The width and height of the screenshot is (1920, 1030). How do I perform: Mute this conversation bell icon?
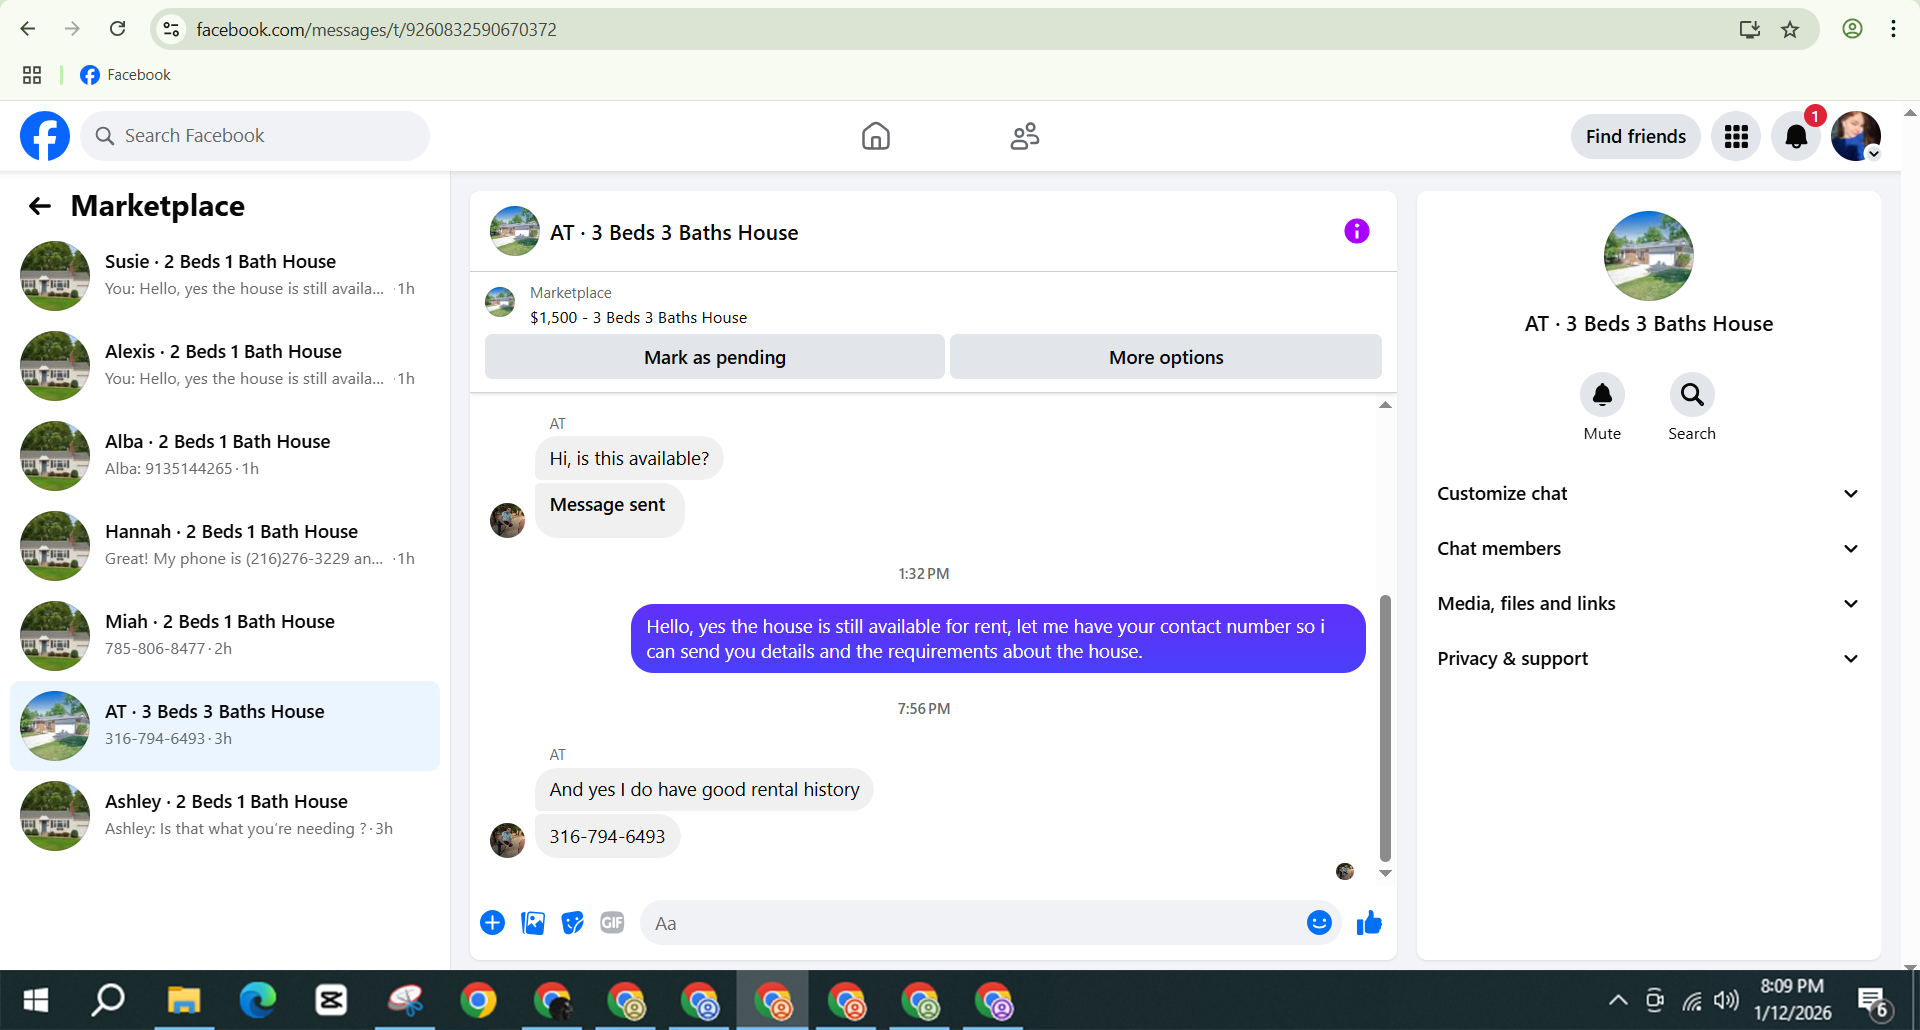point(1602,395)
